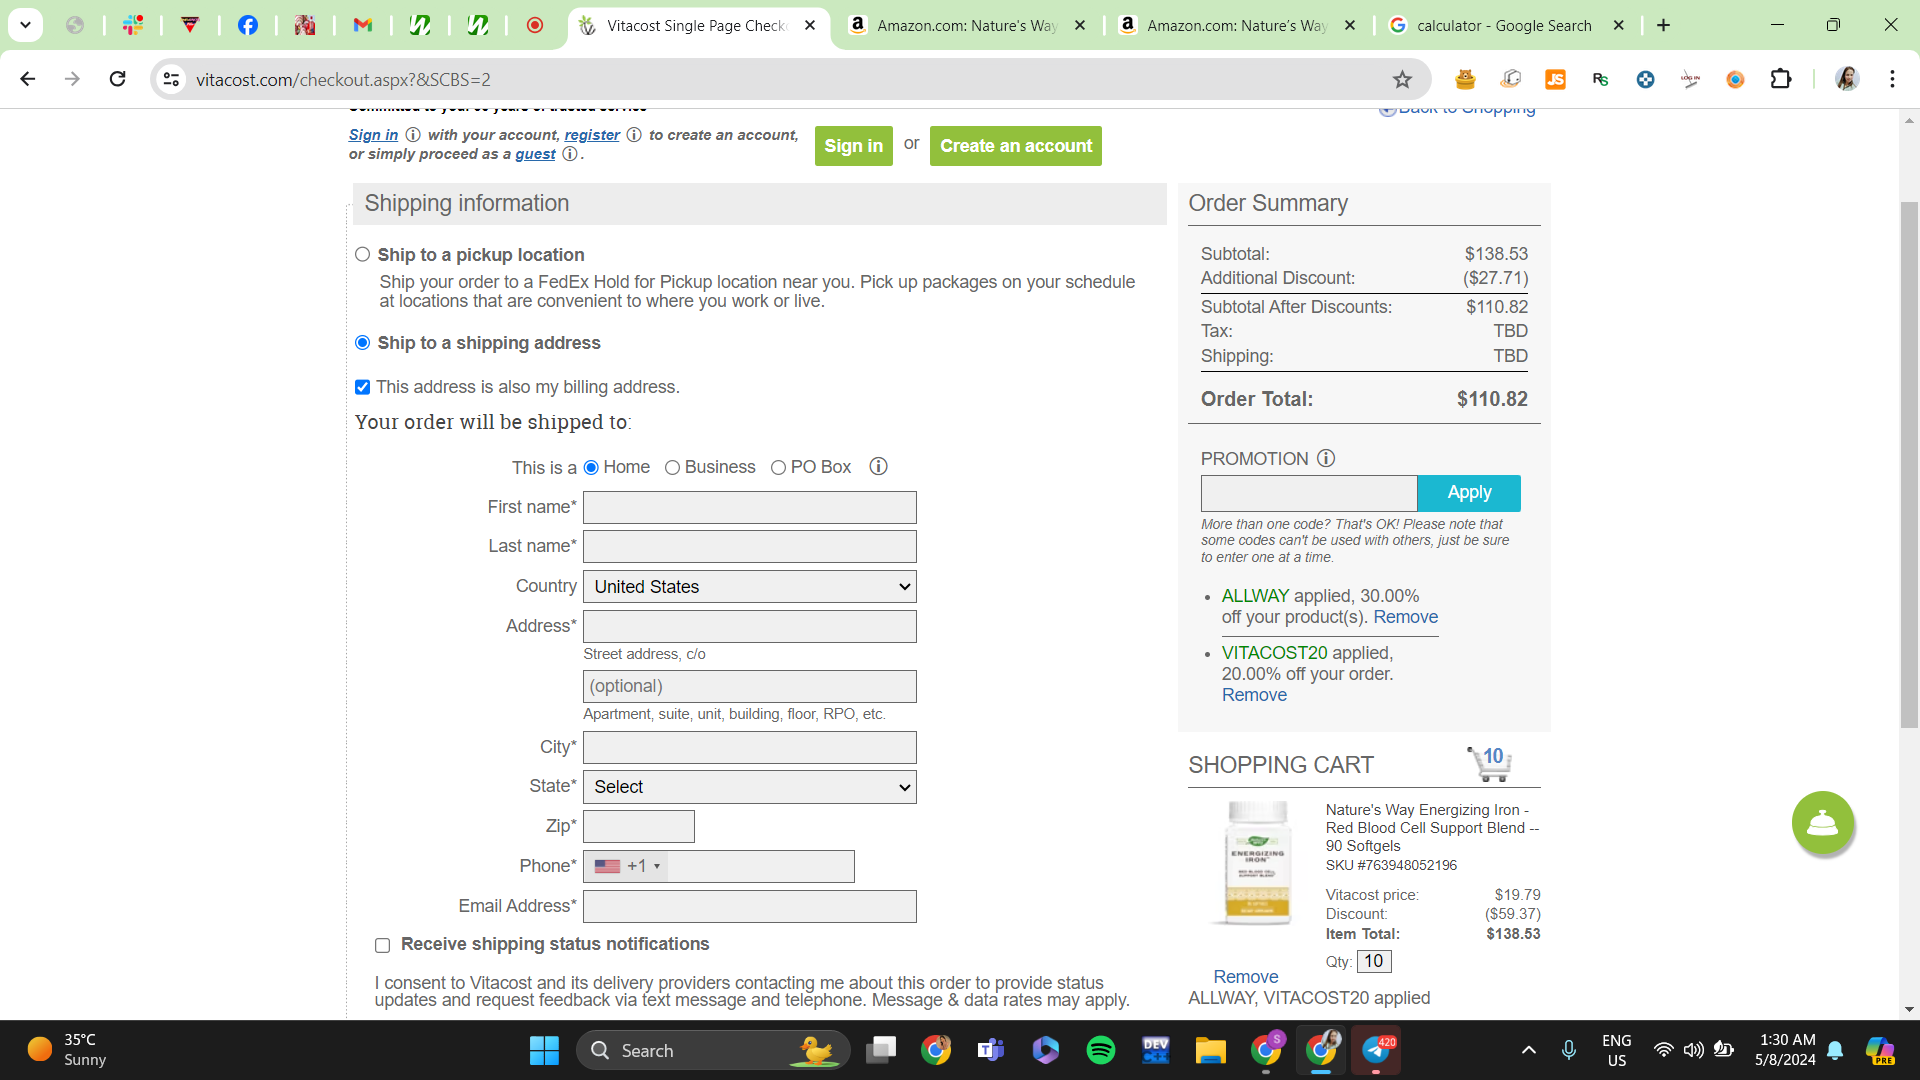The width and height of the screenshot is (1920, 1080).
Task: Open the green concierge bell chat button
Action: point(1822,823)
